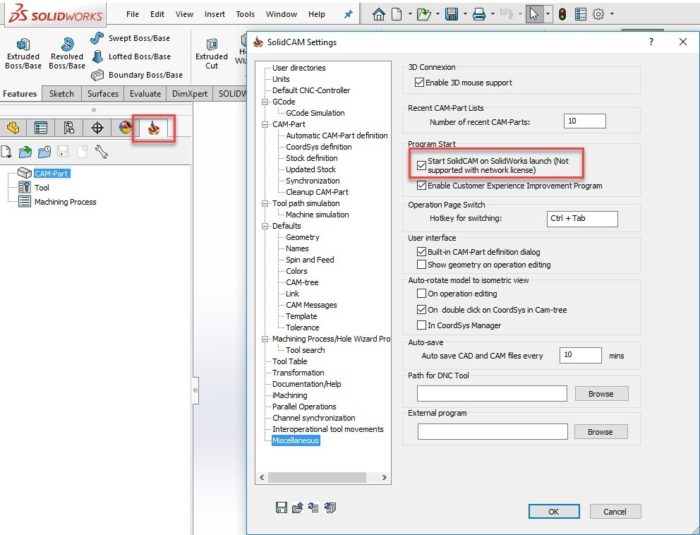
Task: Open DimXpertManager crosshair tab icon
Action: click(97, 128)
